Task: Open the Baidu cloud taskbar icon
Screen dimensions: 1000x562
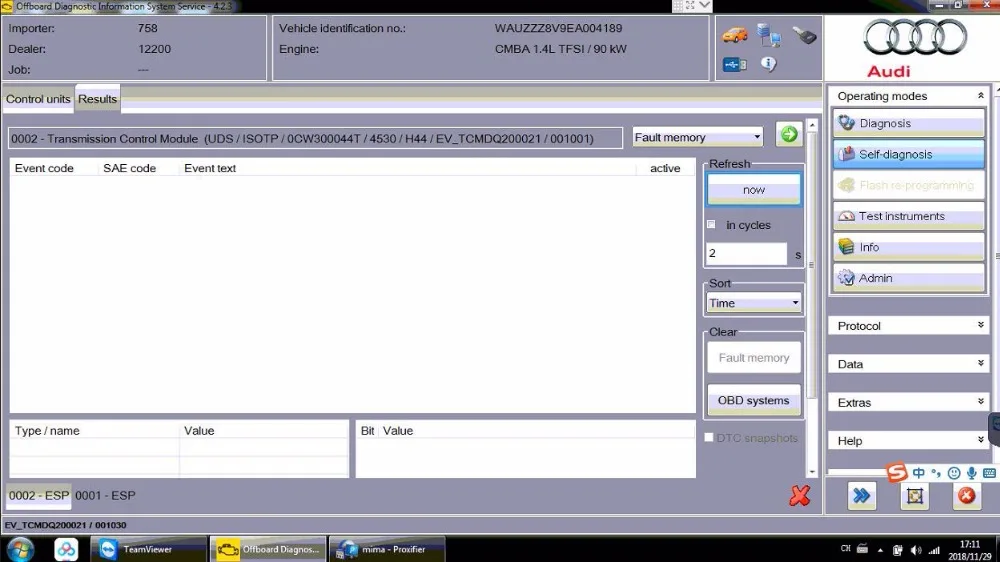Action: [66, 549]
